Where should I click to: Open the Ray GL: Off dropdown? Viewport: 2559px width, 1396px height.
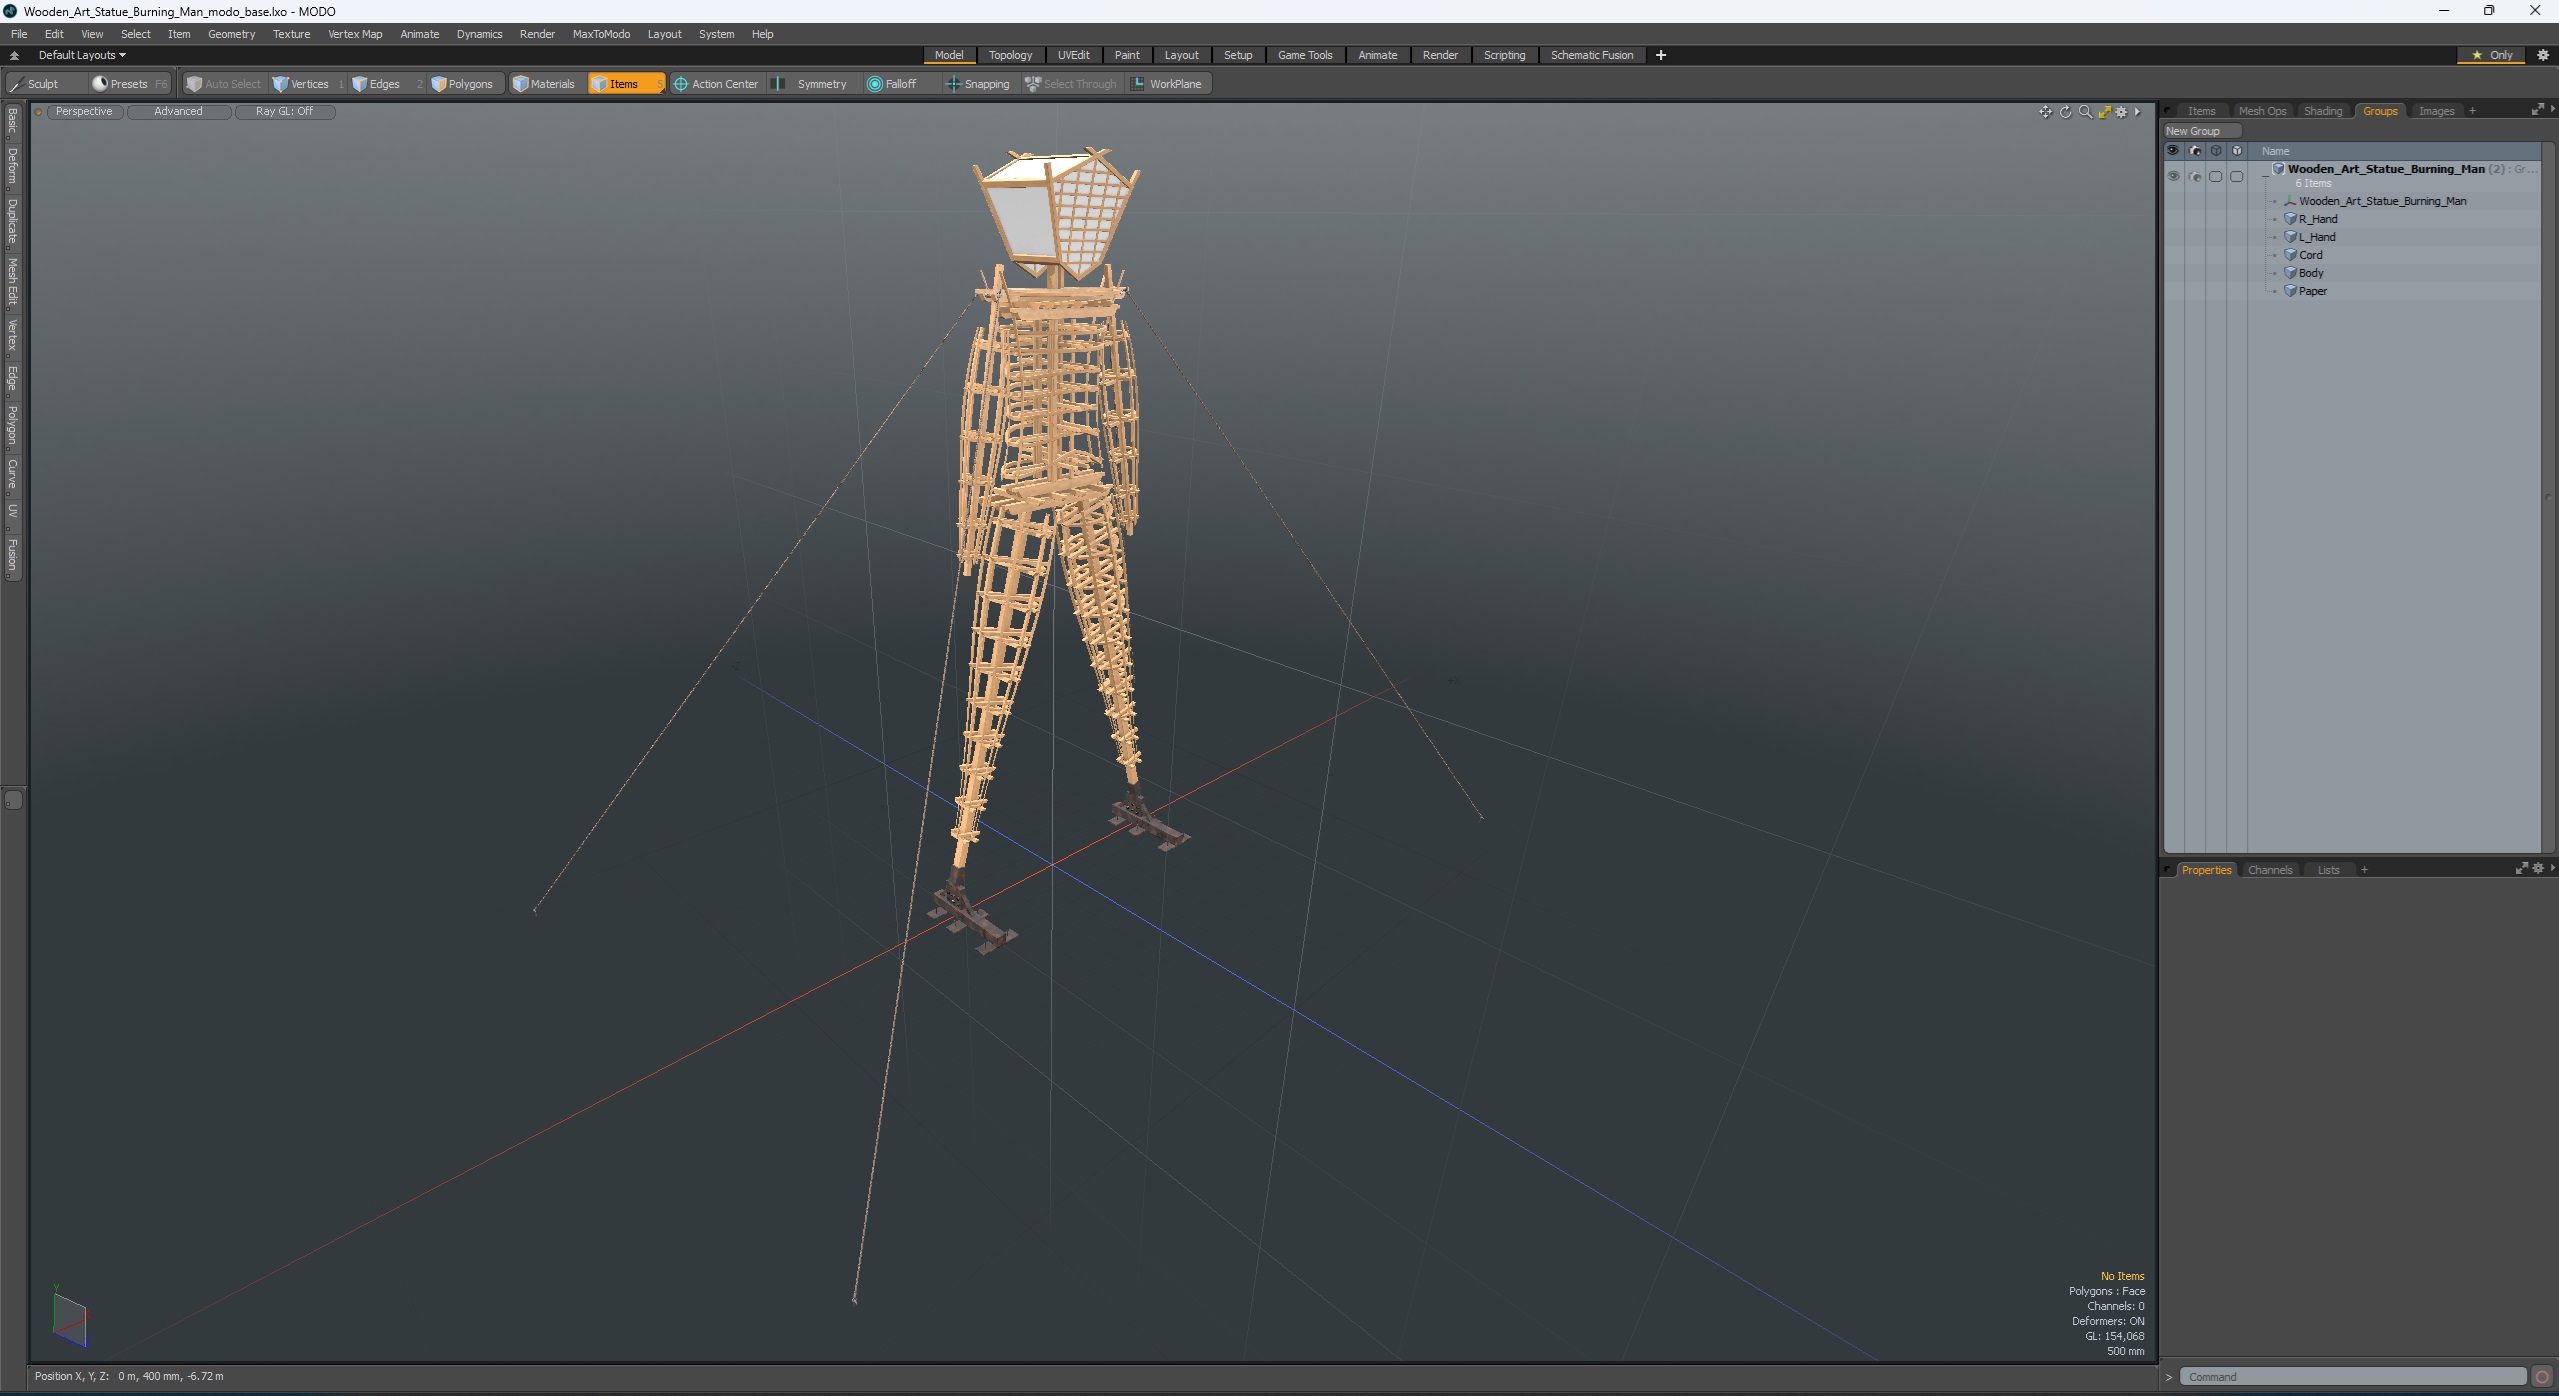[284, 112]
